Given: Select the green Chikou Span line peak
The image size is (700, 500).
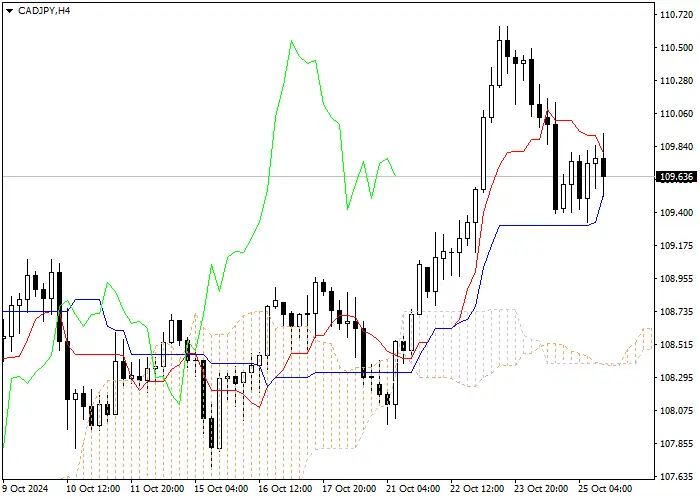Looking at the screenshot, I should tap(292, 41).
